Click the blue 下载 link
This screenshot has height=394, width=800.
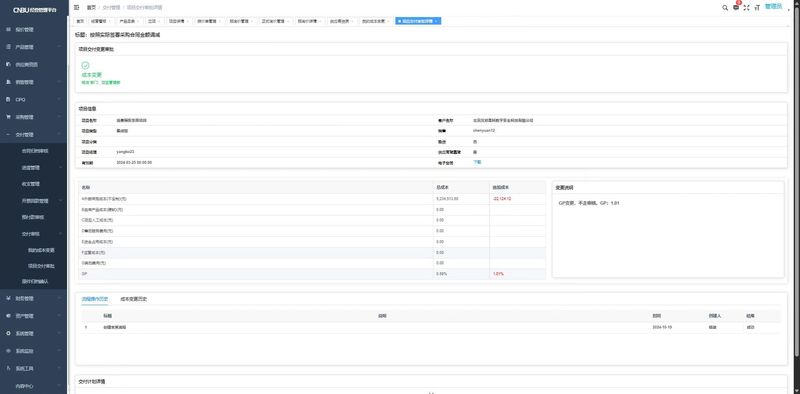click(477, 162)
